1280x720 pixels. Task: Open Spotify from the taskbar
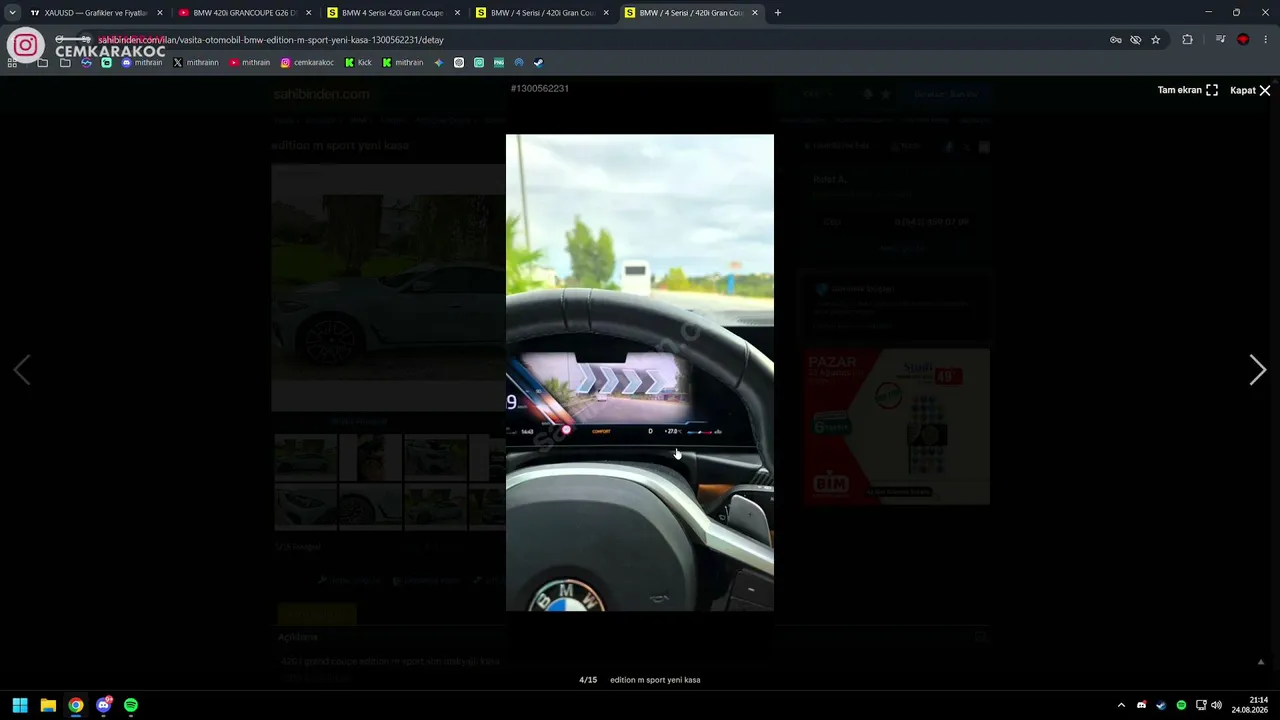click(x=131, y=705)
